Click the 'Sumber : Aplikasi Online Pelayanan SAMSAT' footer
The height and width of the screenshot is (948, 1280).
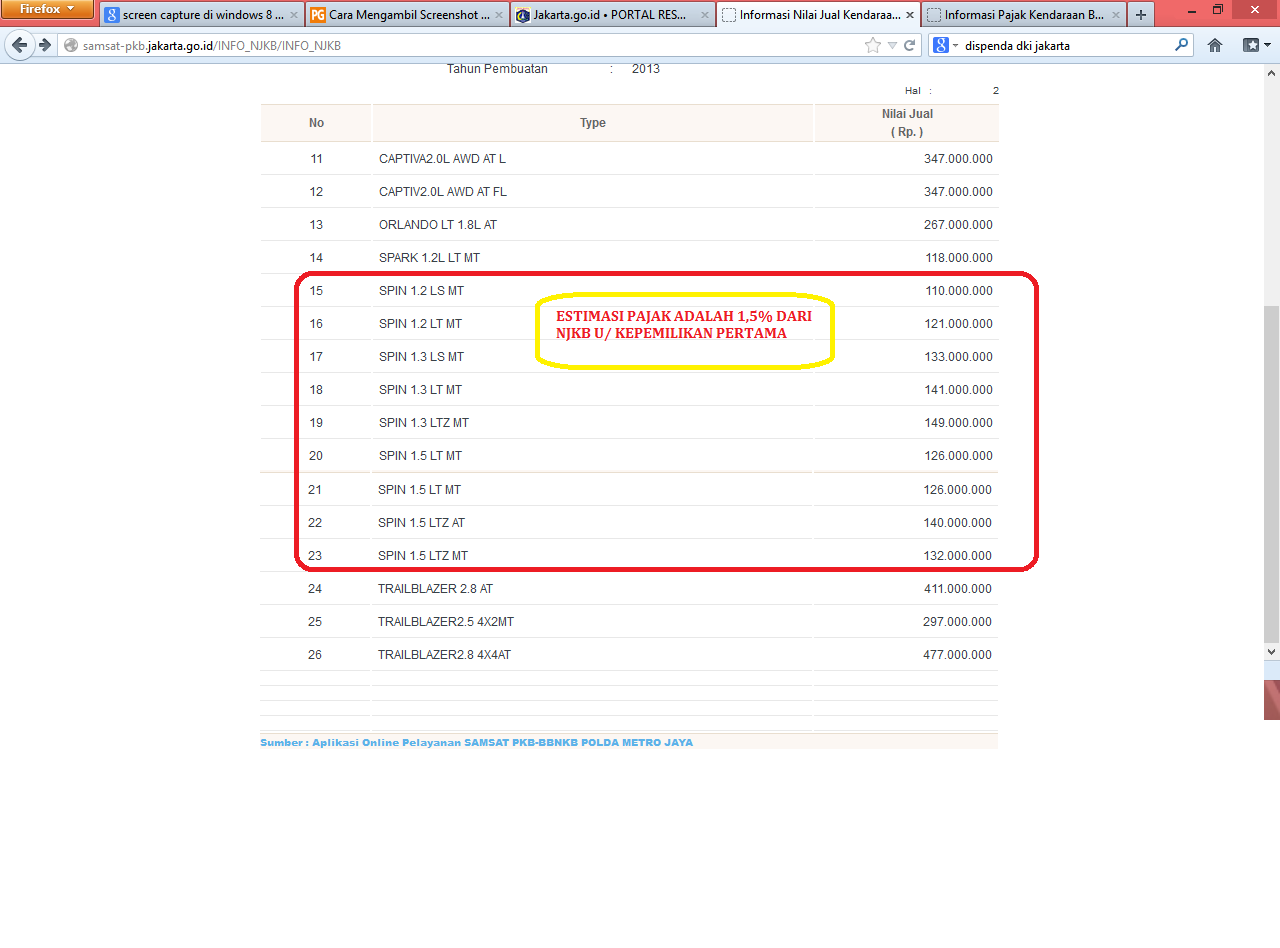tap(476, 743)
